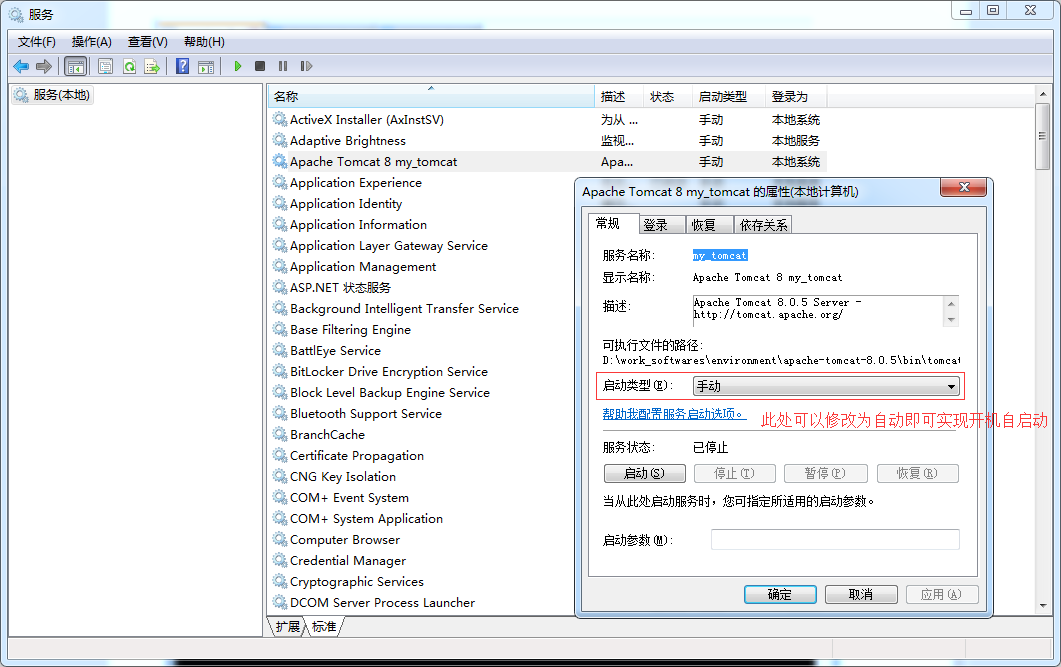Image resolution: width=1061 pixels, height=667 pixels.
Task: Sort by 启动类型 column header
Action: (x=728, y=97)
